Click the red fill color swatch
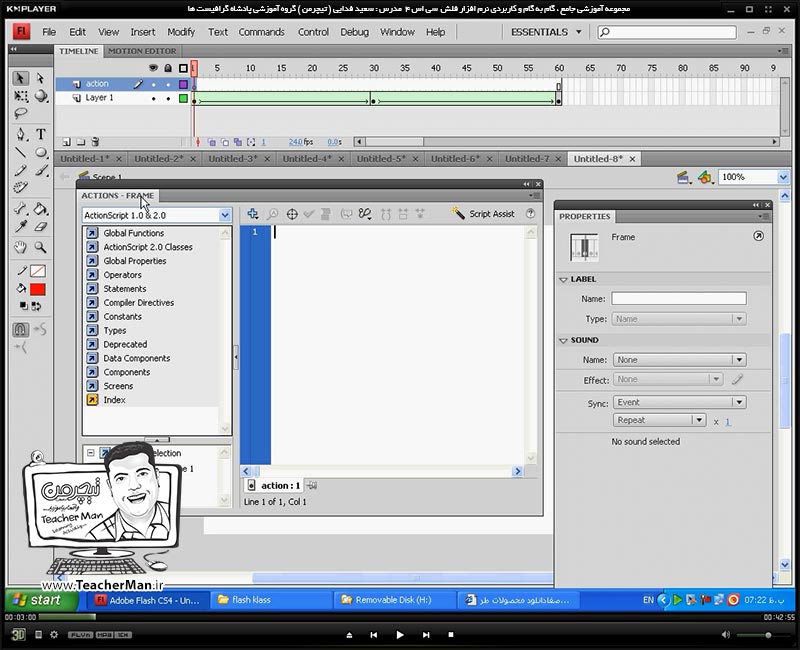 [38, 289]
